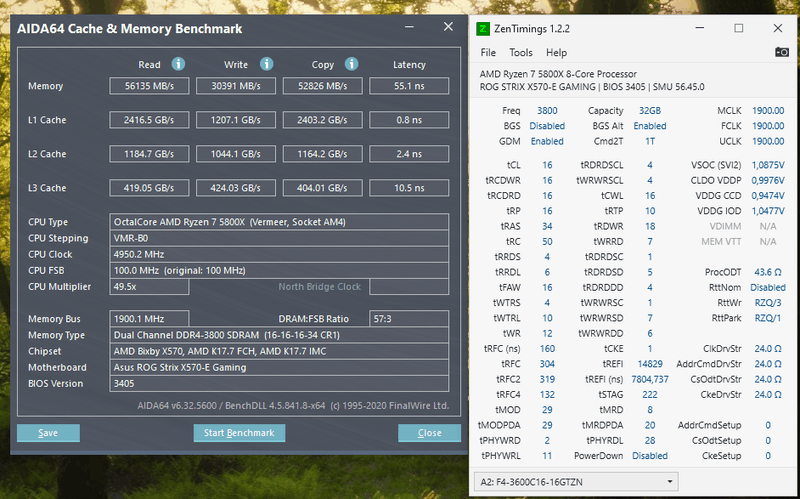
Task: Open the File menu in ZenTimings
Action: pyautogui.click(x=488, y=53)
